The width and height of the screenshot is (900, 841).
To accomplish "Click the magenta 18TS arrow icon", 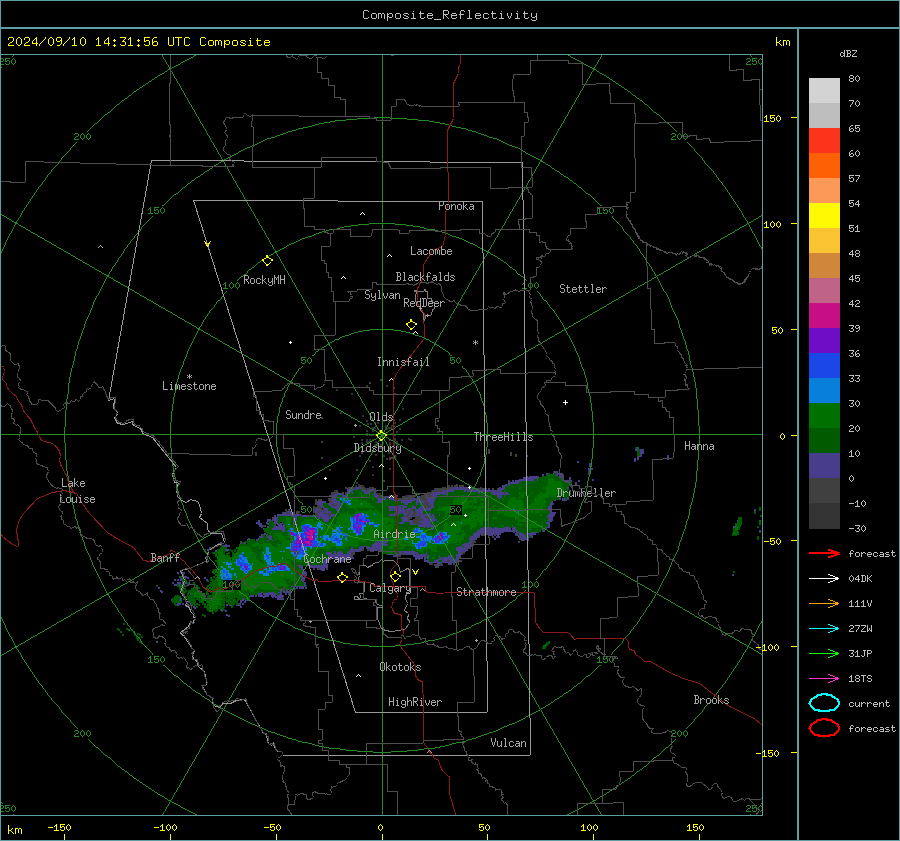I will (824, 679).
